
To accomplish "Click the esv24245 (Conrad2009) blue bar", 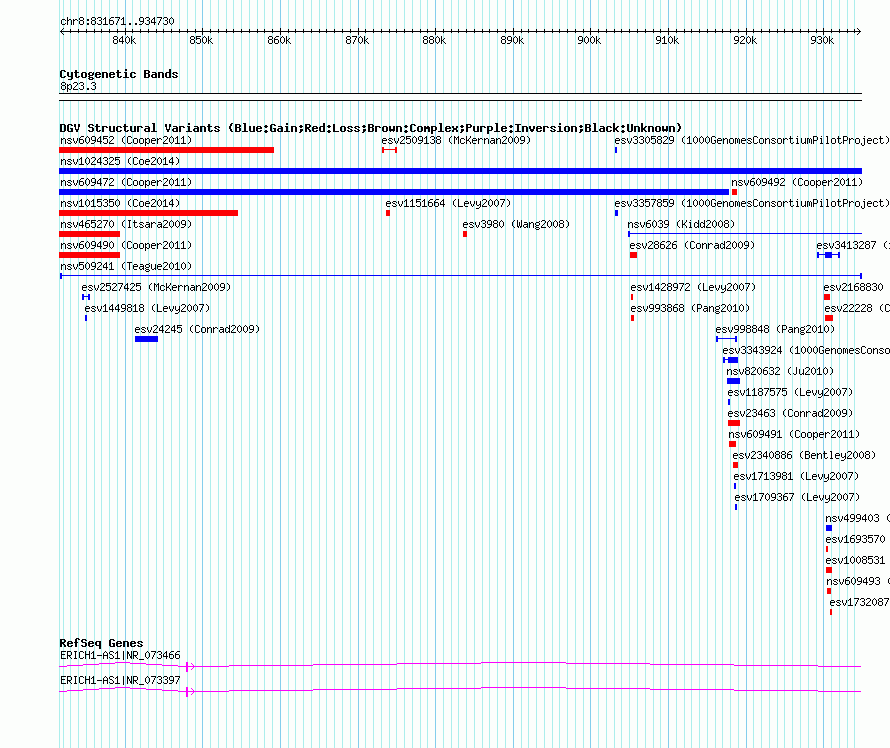I will (146, 339).
